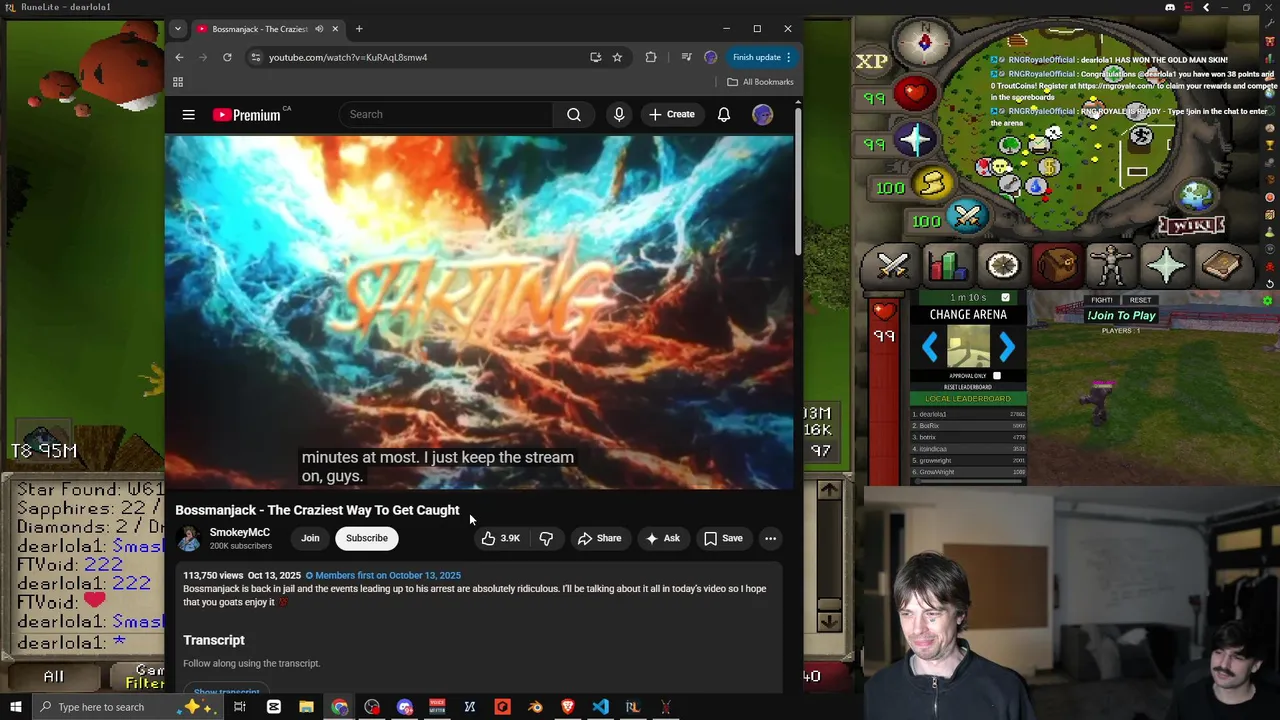1280x720 pixels.
Task: Open VS Code from taskbar
Action: 600,707
